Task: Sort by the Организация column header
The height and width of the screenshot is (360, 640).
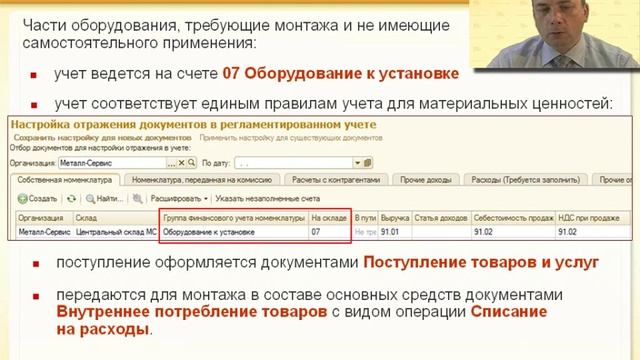Action: (x=44, y=218)
